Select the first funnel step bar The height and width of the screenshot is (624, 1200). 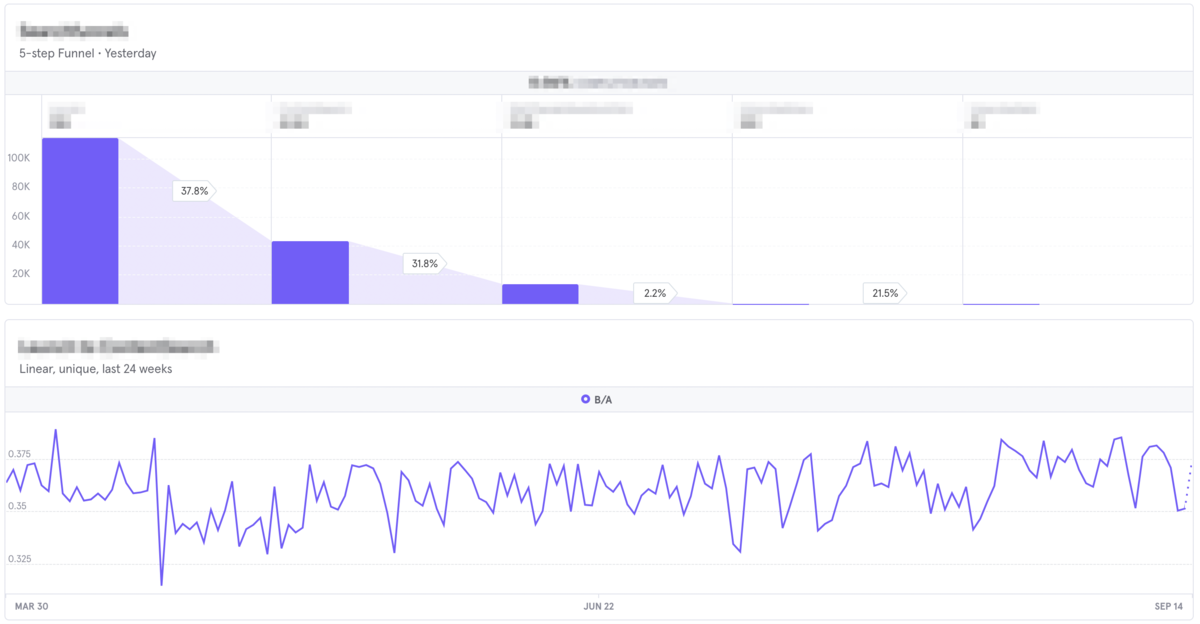(80, 221)
